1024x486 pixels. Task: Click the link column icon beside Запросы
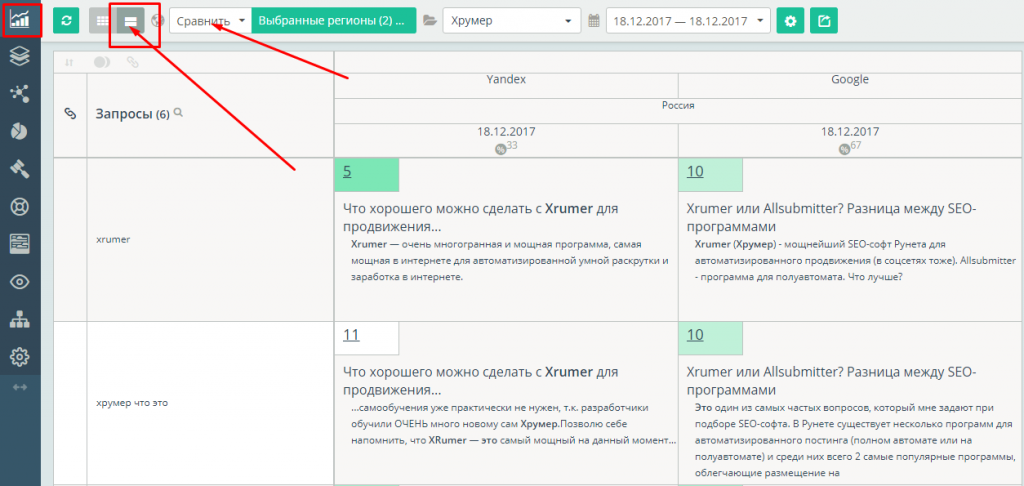[x=70, y=113]
